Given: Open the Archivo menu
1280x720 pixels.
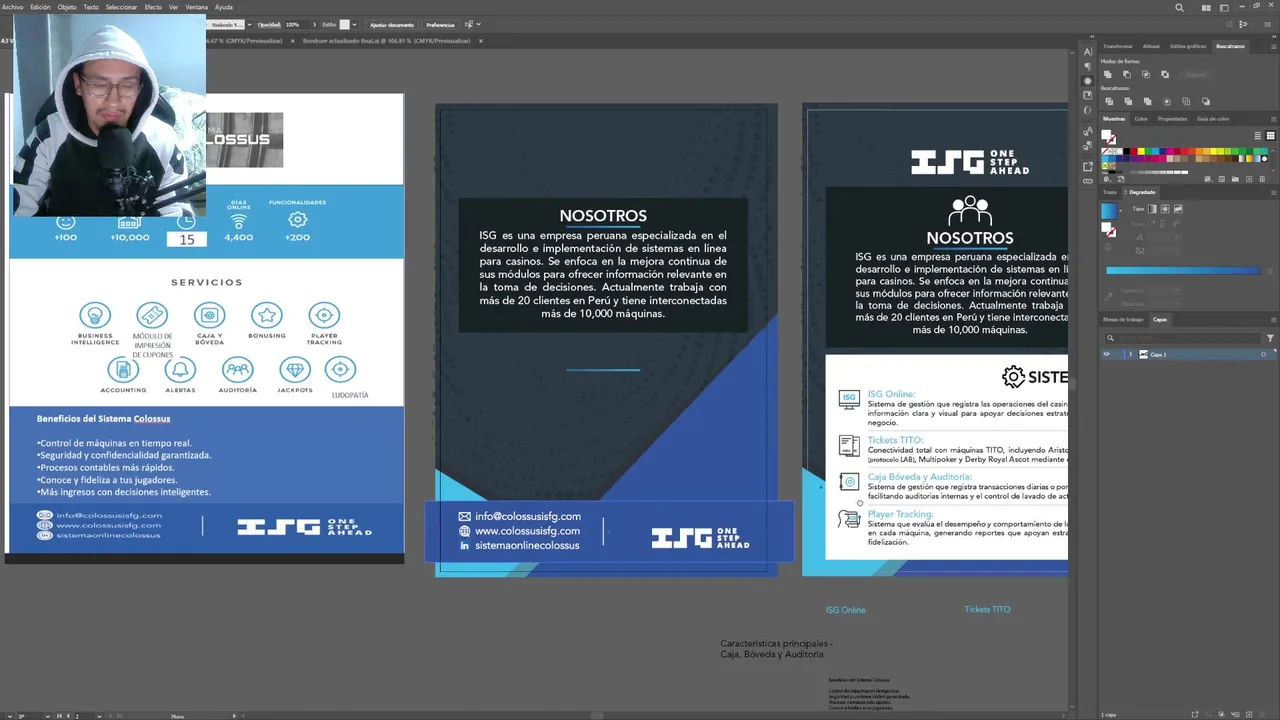Looking at the screenshot, I should tap(12, 7).
